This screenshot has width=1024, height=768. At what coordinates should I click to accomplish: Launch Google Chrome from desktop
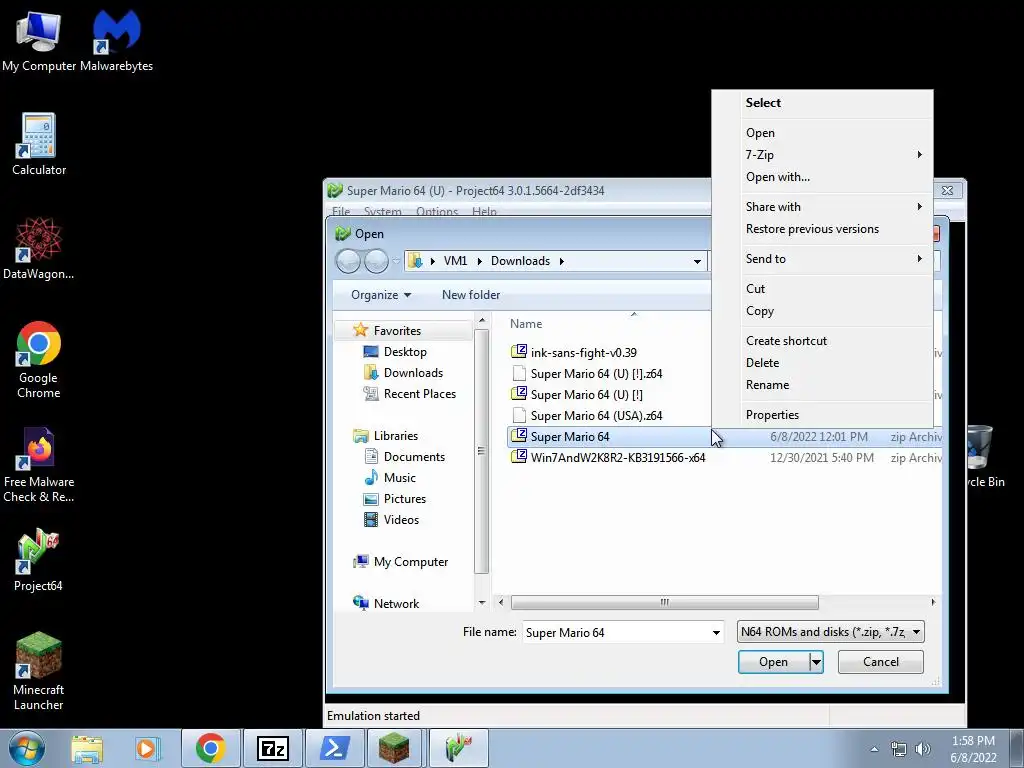pos(39,359)
